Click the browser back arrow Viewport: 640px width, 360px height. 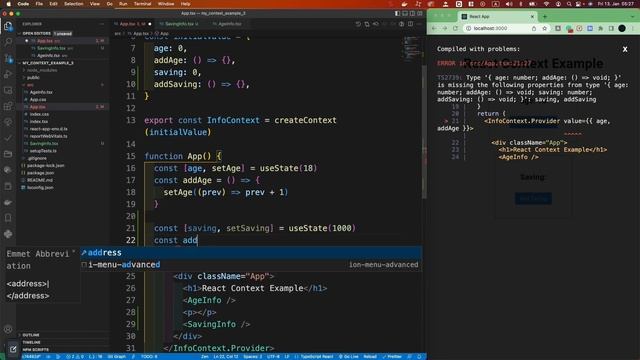tap(434, 29)
